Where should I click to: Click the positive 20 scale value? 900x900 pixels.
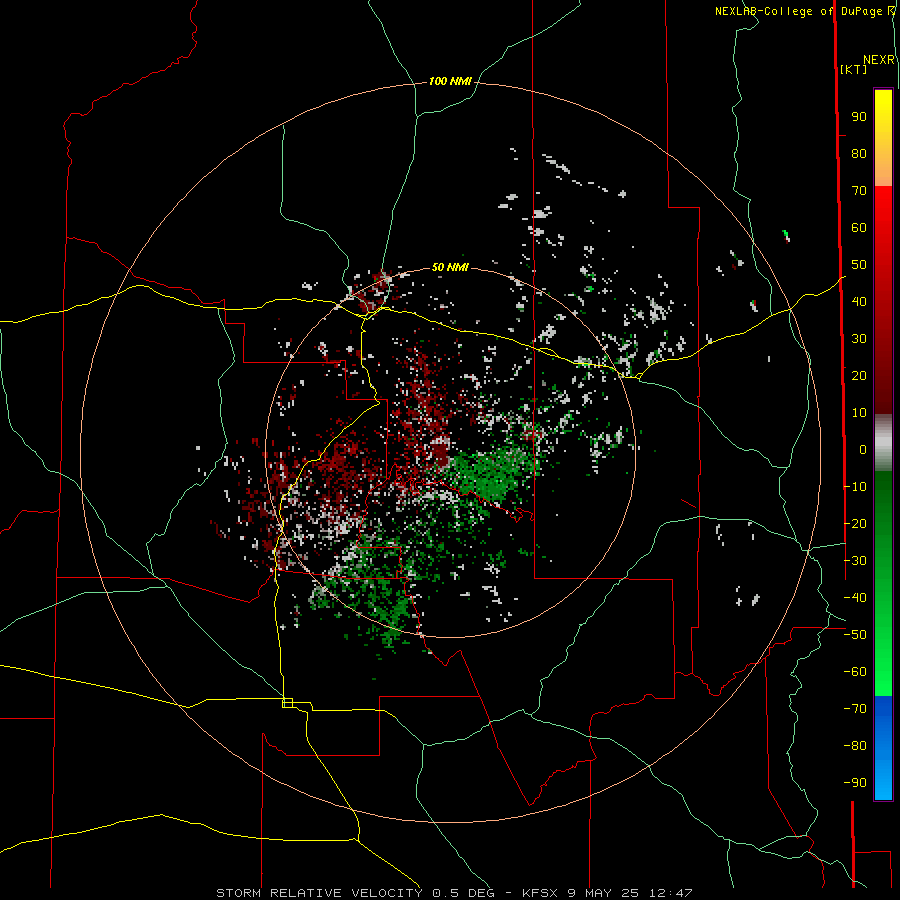(x=859, y=375)
